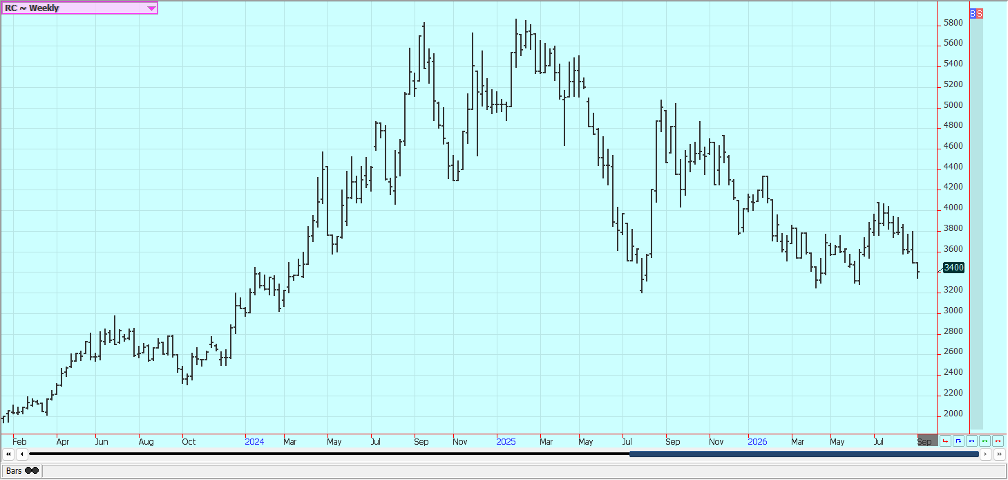Step chart forward with single right arrow
Screen dimensions: 1008x480
click(x=986, y=454)
